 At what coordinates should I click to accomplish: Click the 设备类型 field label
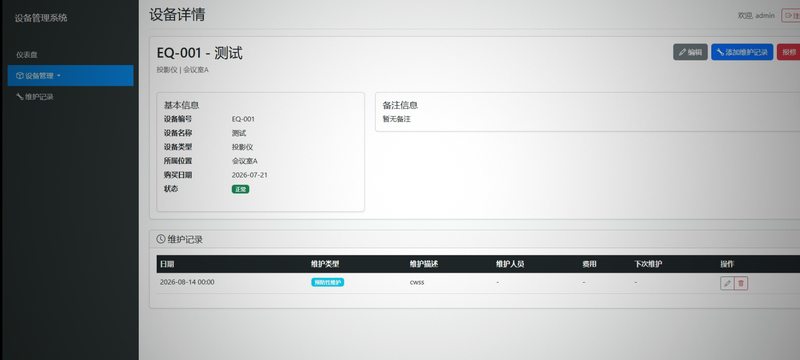[x=178, y=147]
